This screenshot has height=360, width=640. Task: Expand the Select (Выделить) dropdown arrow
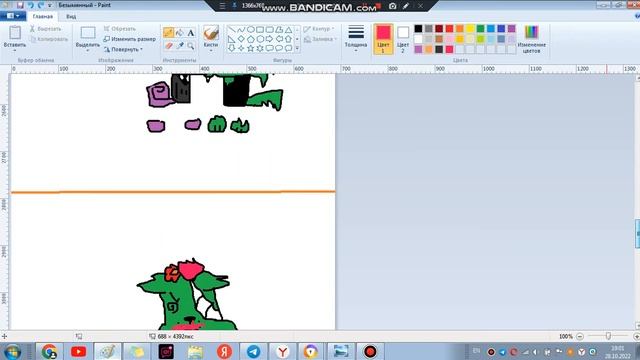point(88,51)
